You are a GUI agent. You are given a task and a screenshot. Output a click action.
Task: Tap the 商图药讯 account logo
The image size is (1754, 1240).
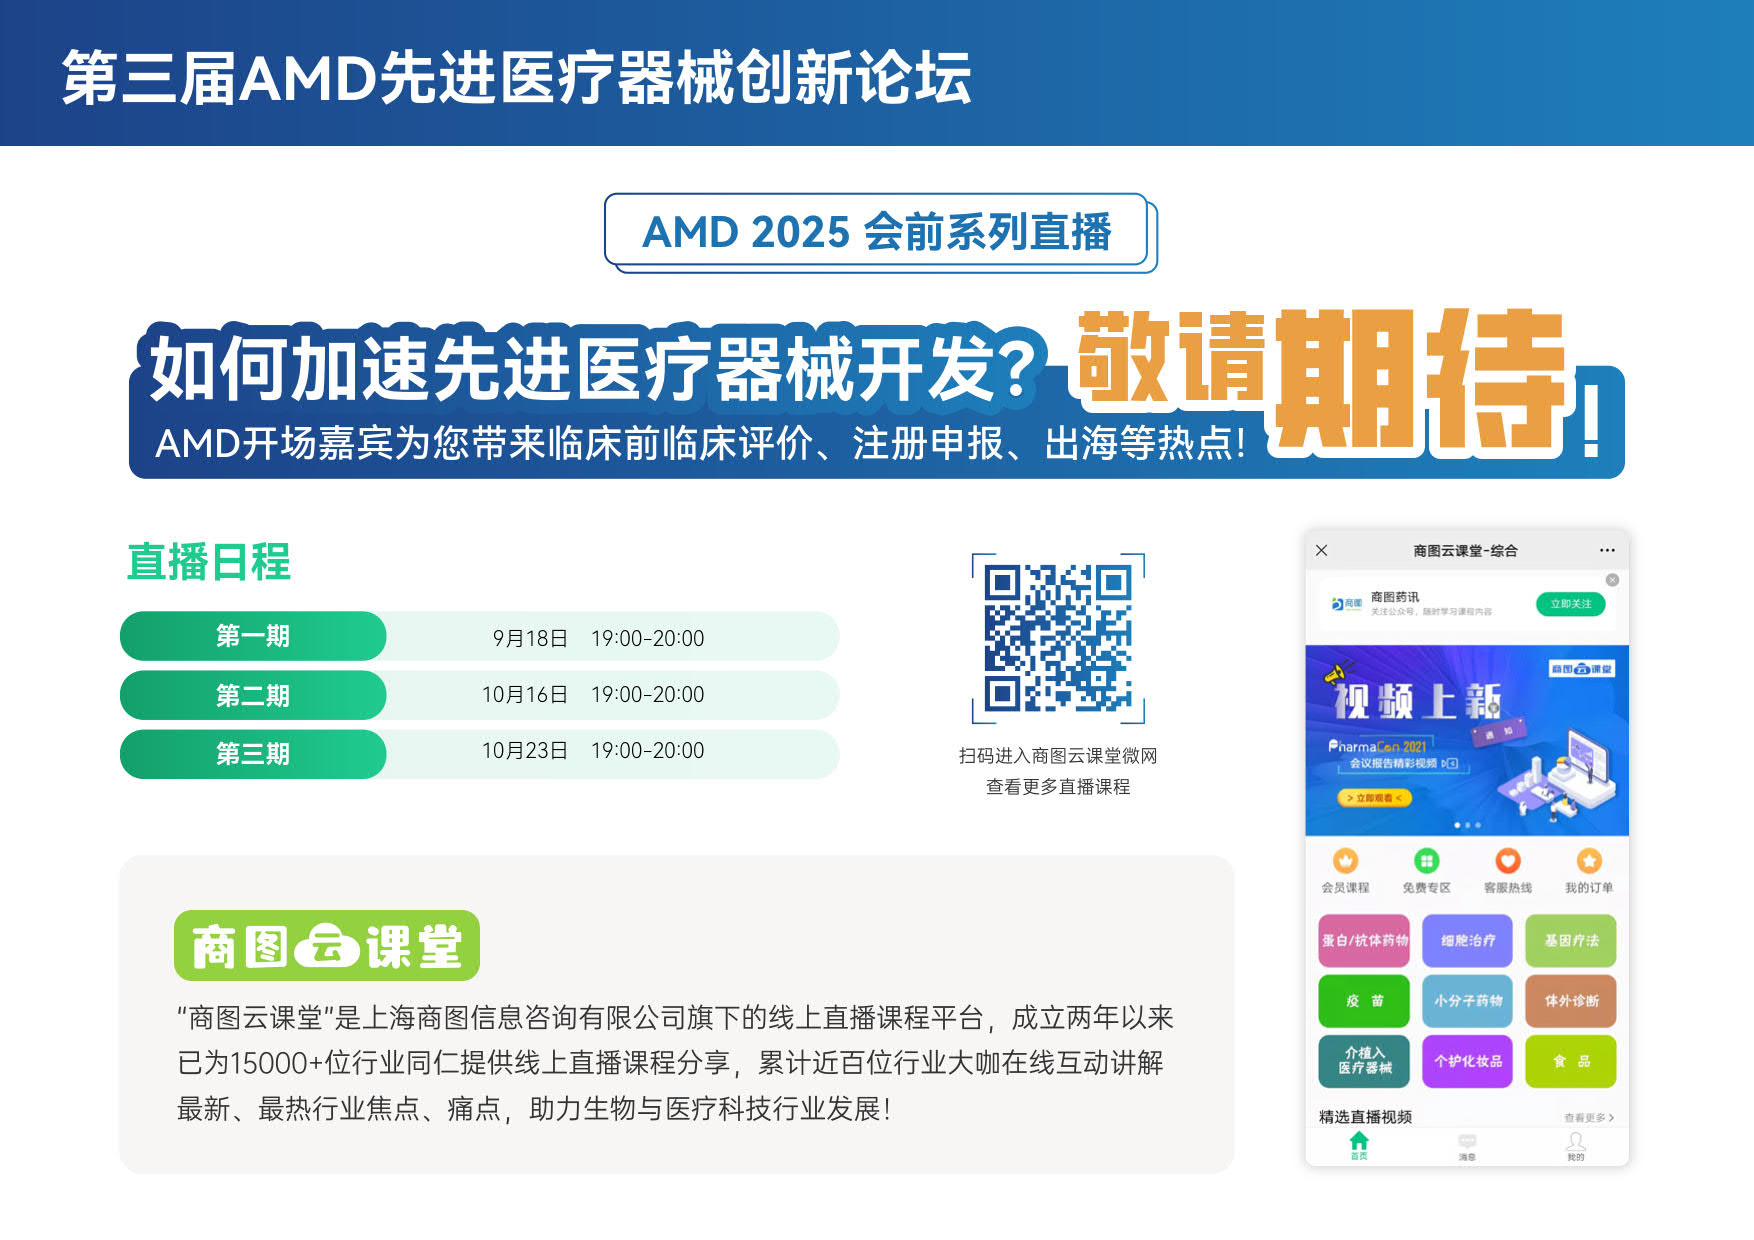[x=1345, y=603]
